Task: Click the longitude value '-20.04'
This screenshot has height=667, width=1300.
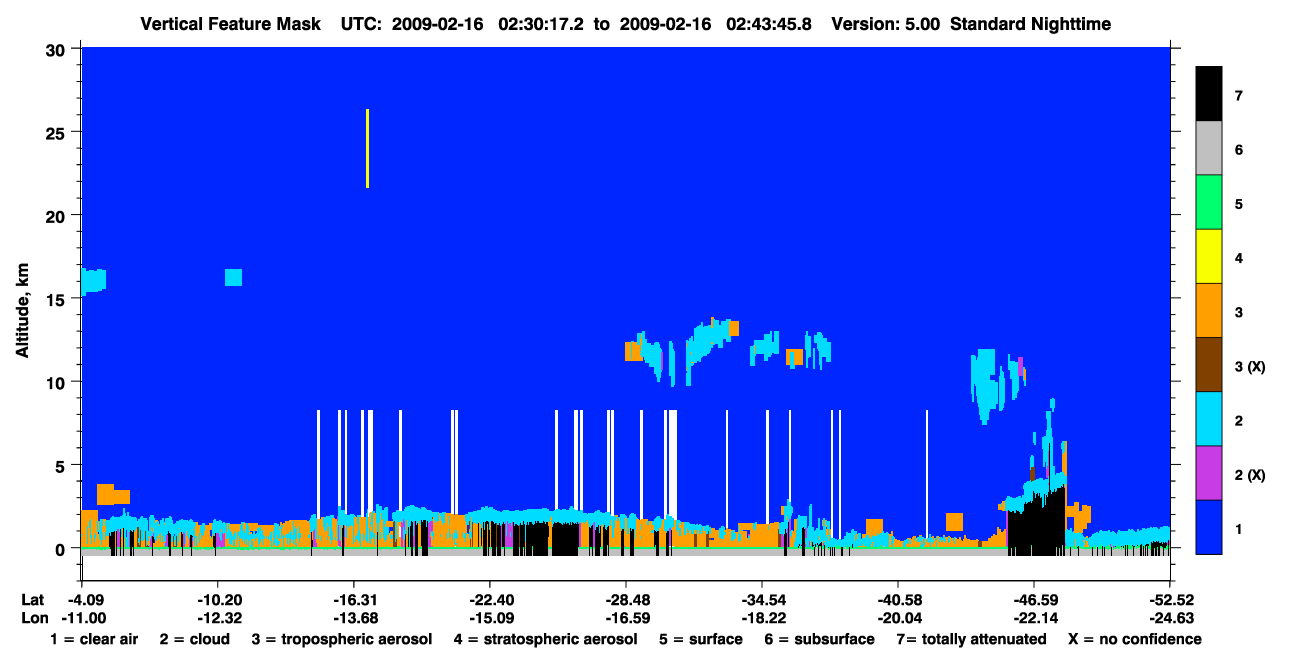Action: click(x=898, y=618)
